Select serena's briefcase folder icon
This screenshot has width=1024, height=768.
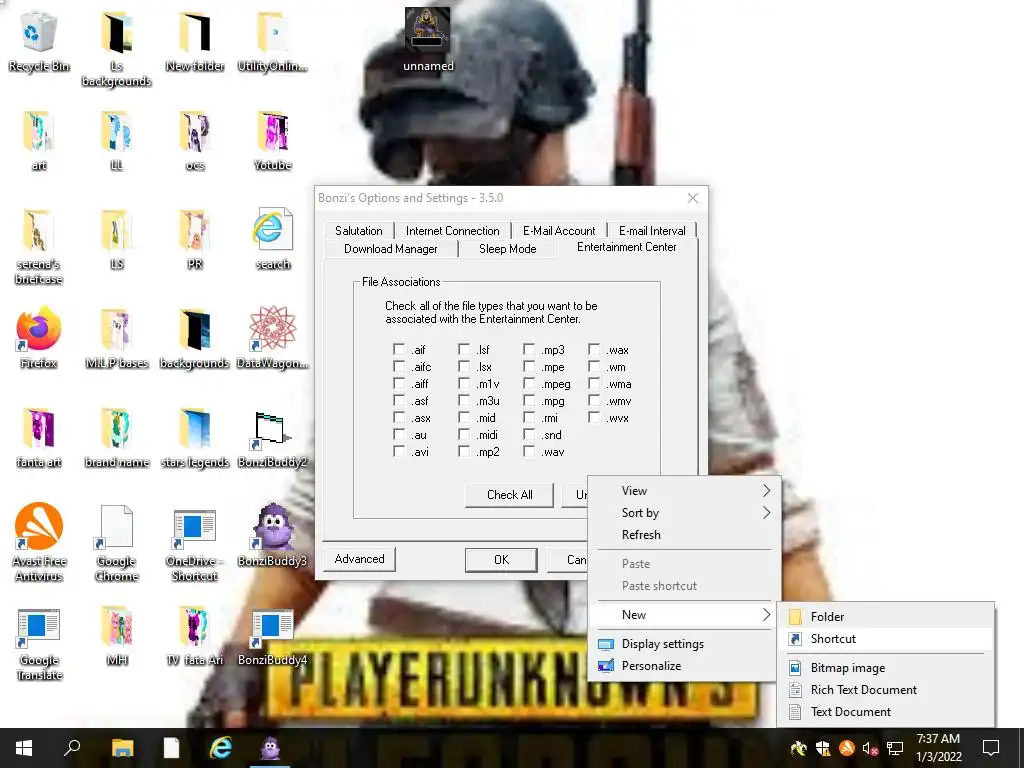[x=39, y=247]
